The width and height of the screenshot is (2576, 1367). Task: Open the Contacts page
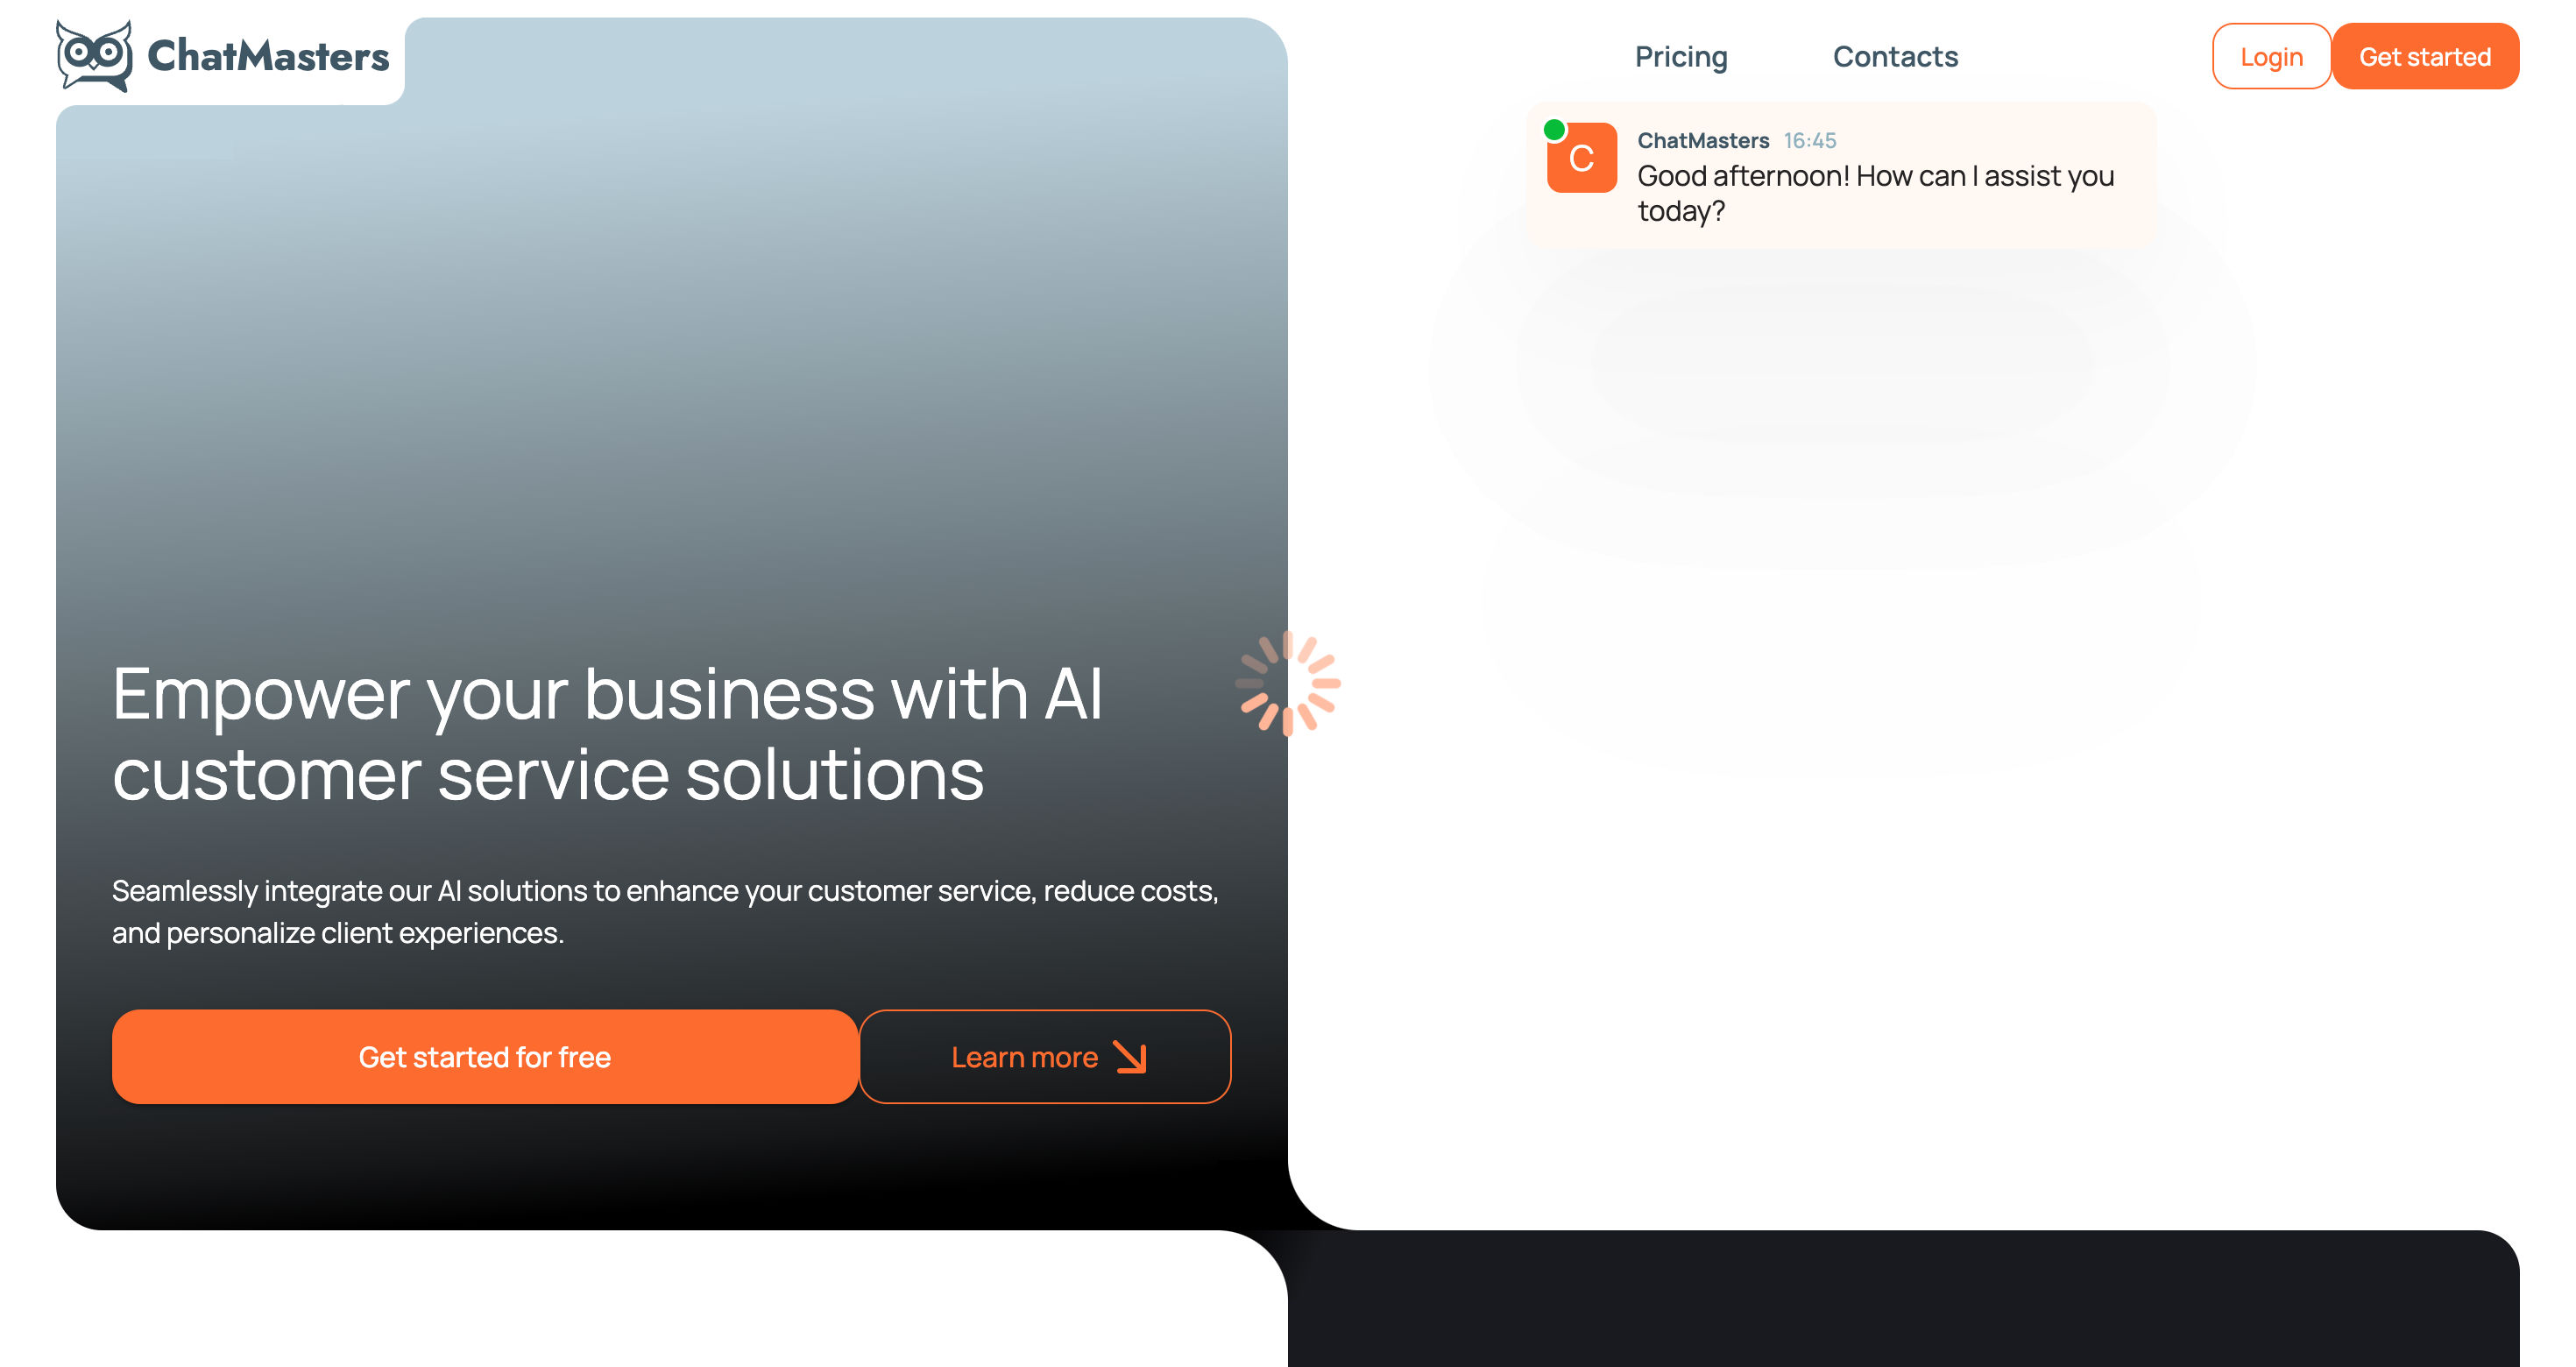tap(1895, 57)
